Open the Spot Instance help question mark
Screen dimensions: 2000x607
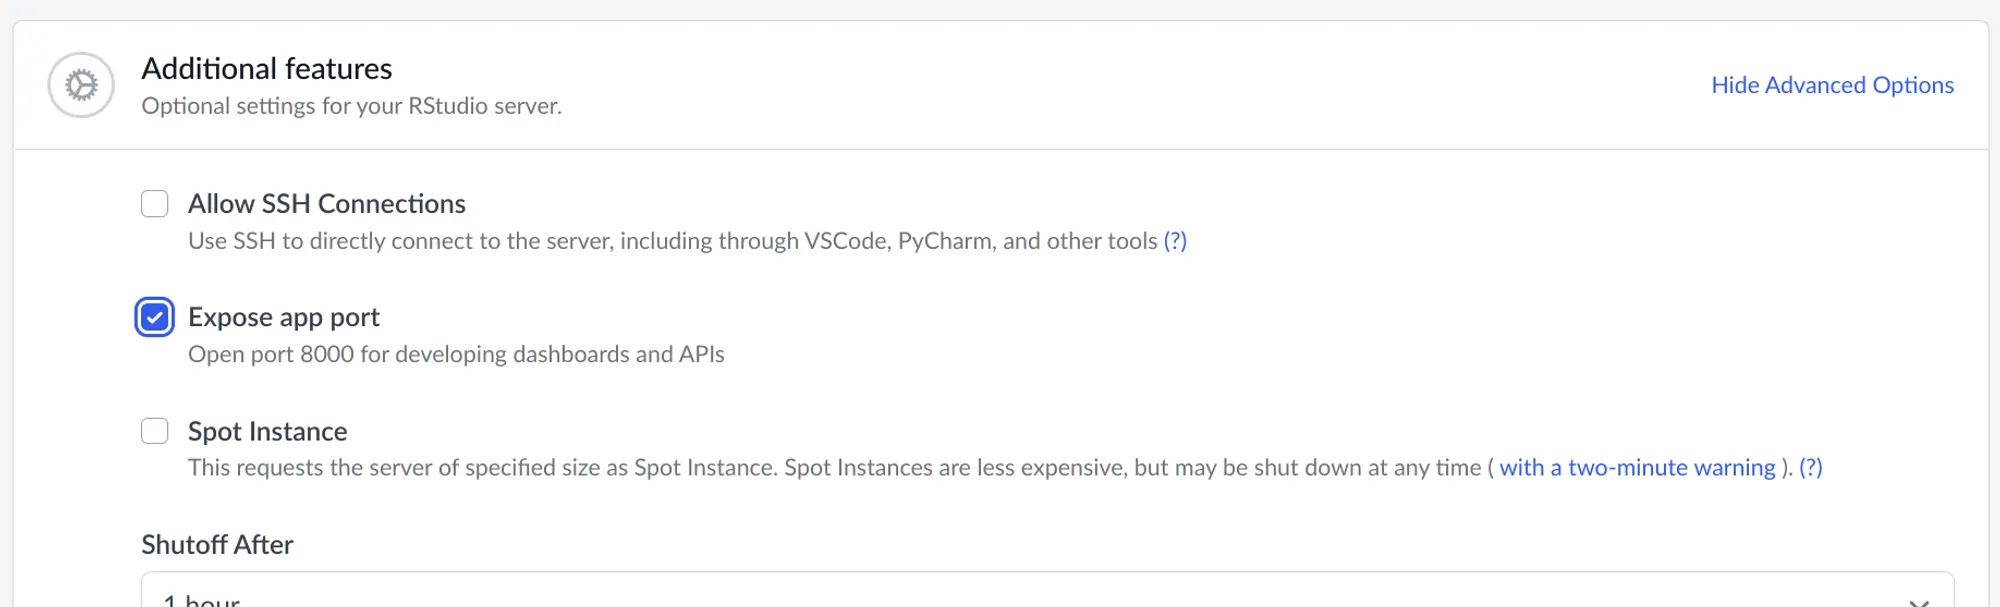point(1811,467)
